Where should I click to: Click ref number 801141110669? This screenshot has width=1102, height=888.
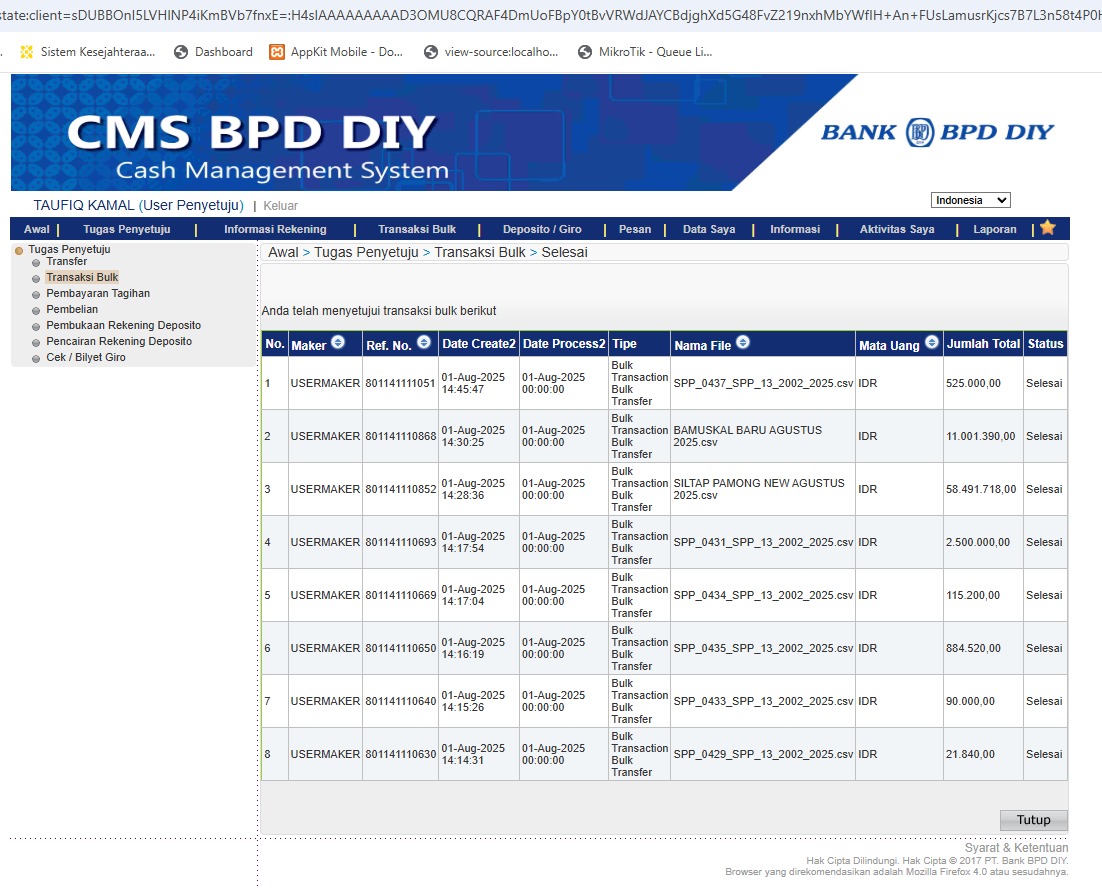point(400,596)
